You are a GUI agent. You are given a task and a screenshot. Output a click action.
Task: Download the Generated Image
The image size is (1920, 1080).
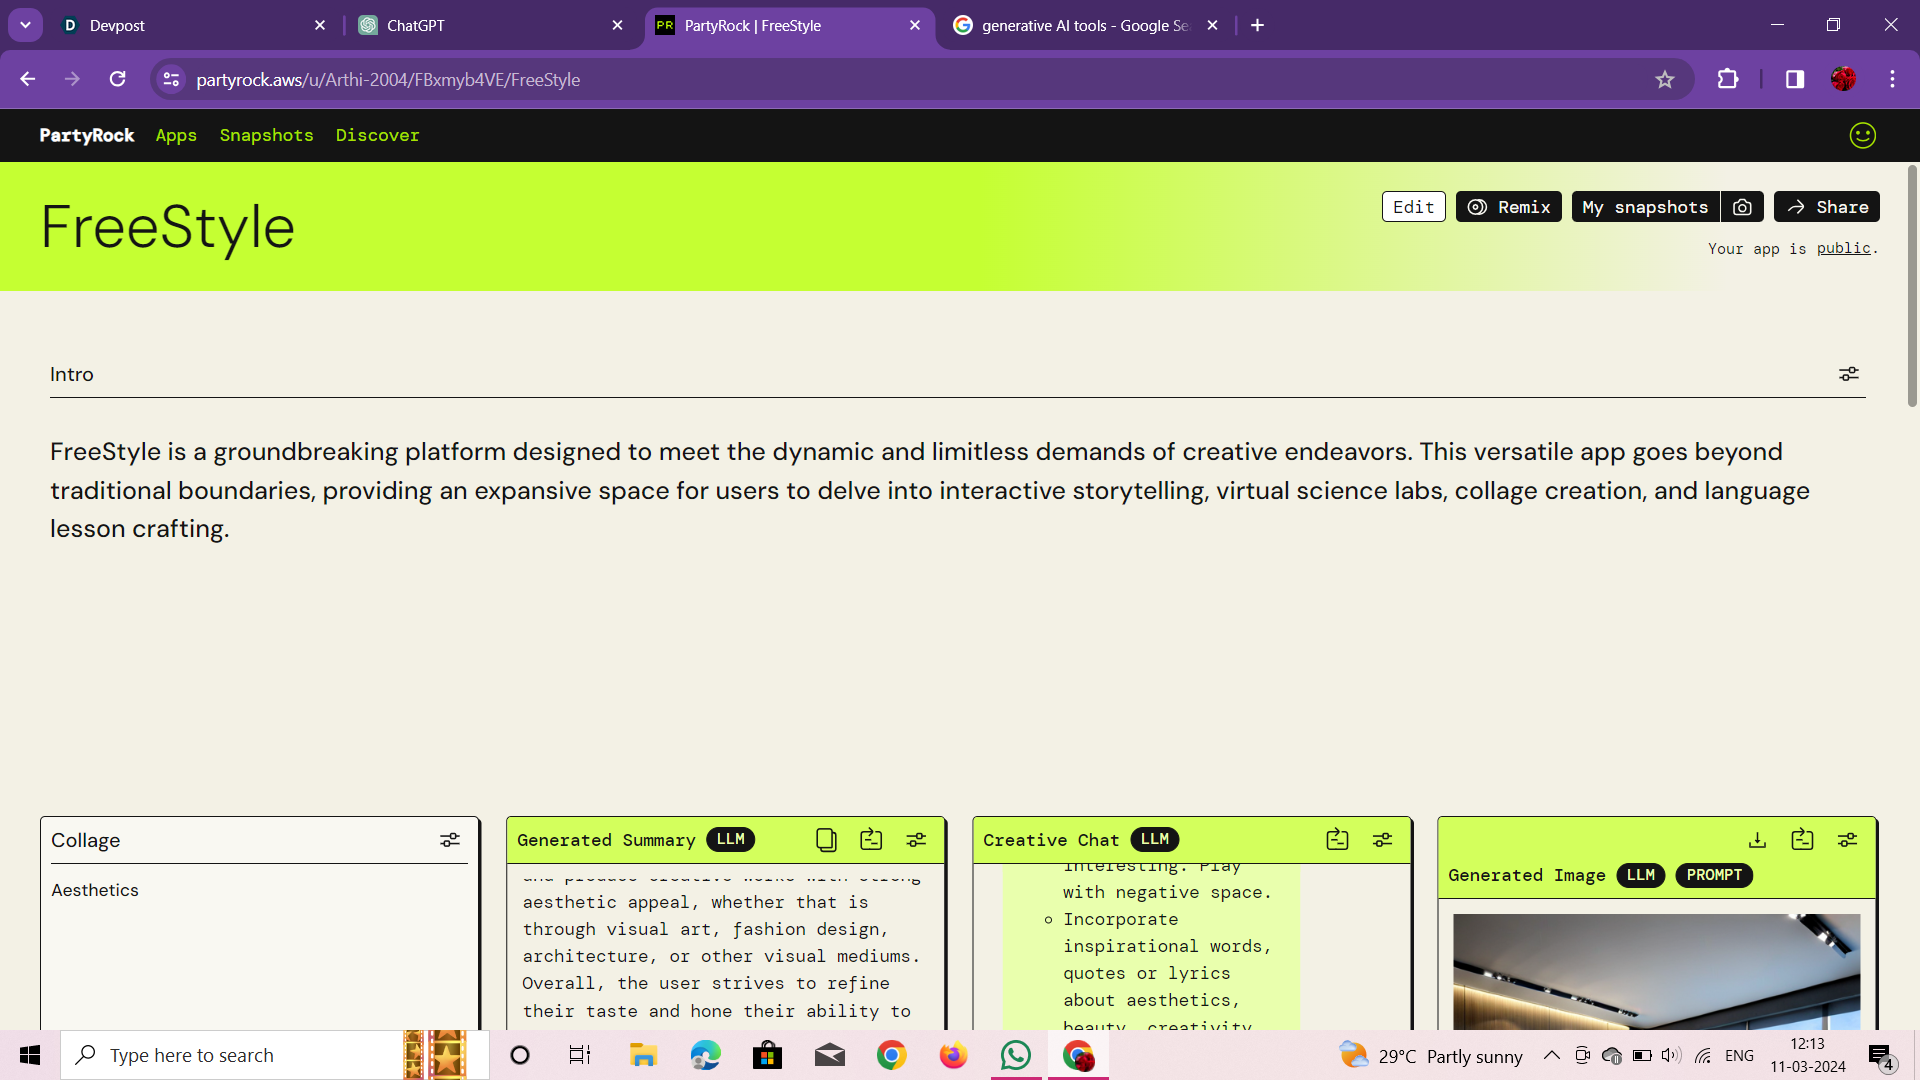(x=1757, y=840)
